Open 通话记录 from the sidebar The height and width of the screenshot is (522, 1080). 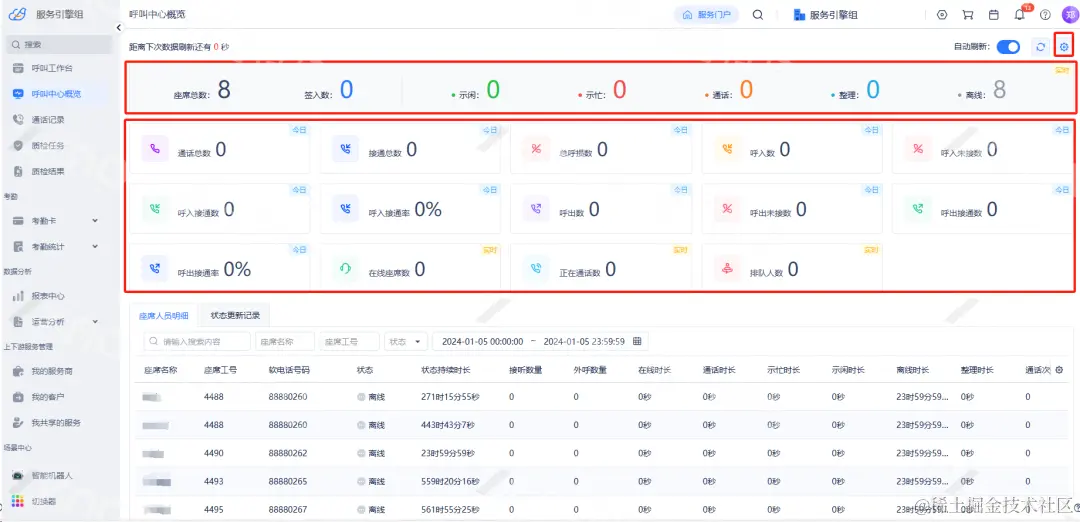48,120
